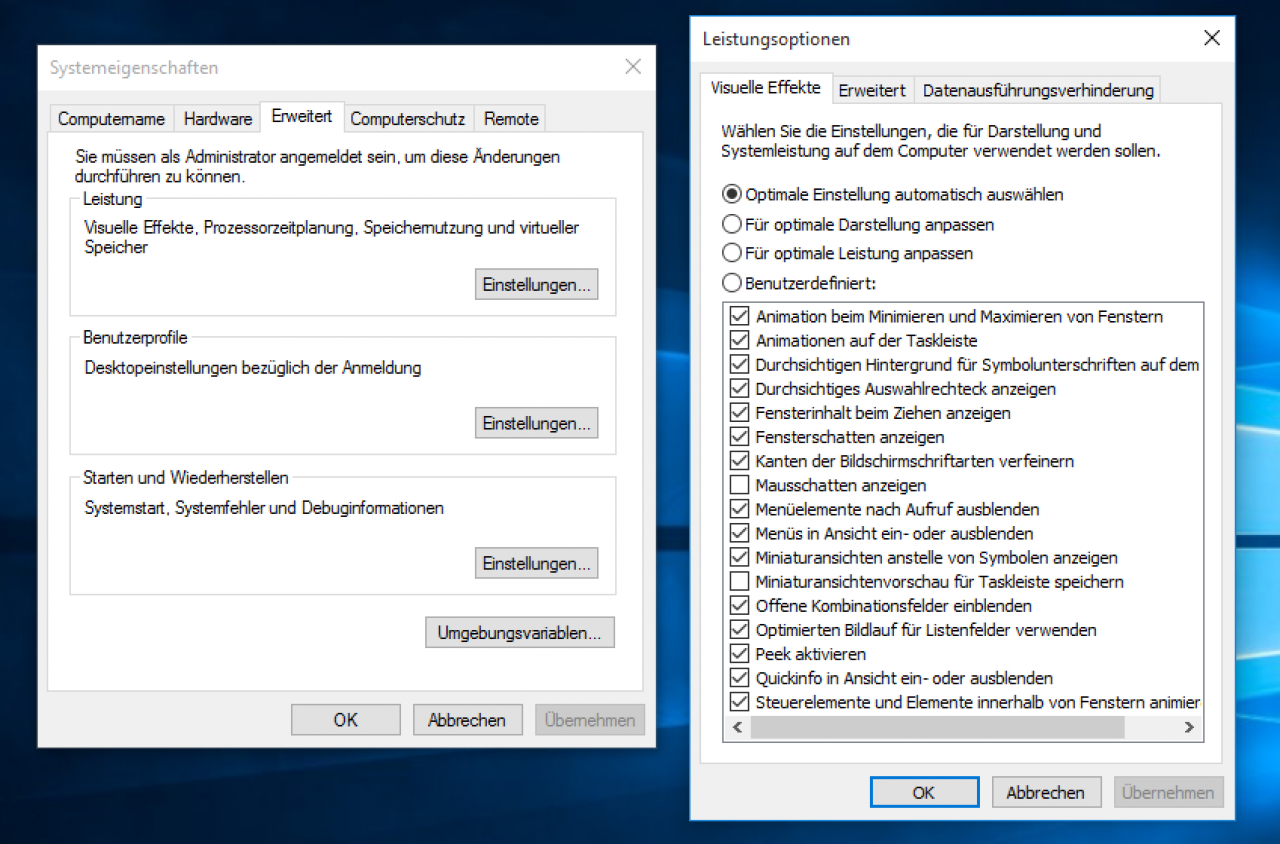The height and width of the screenshot is (844, 1280).
Task: Open Einstellungen under Leistung
Action: pyautogui.click(x=536, y=284)
